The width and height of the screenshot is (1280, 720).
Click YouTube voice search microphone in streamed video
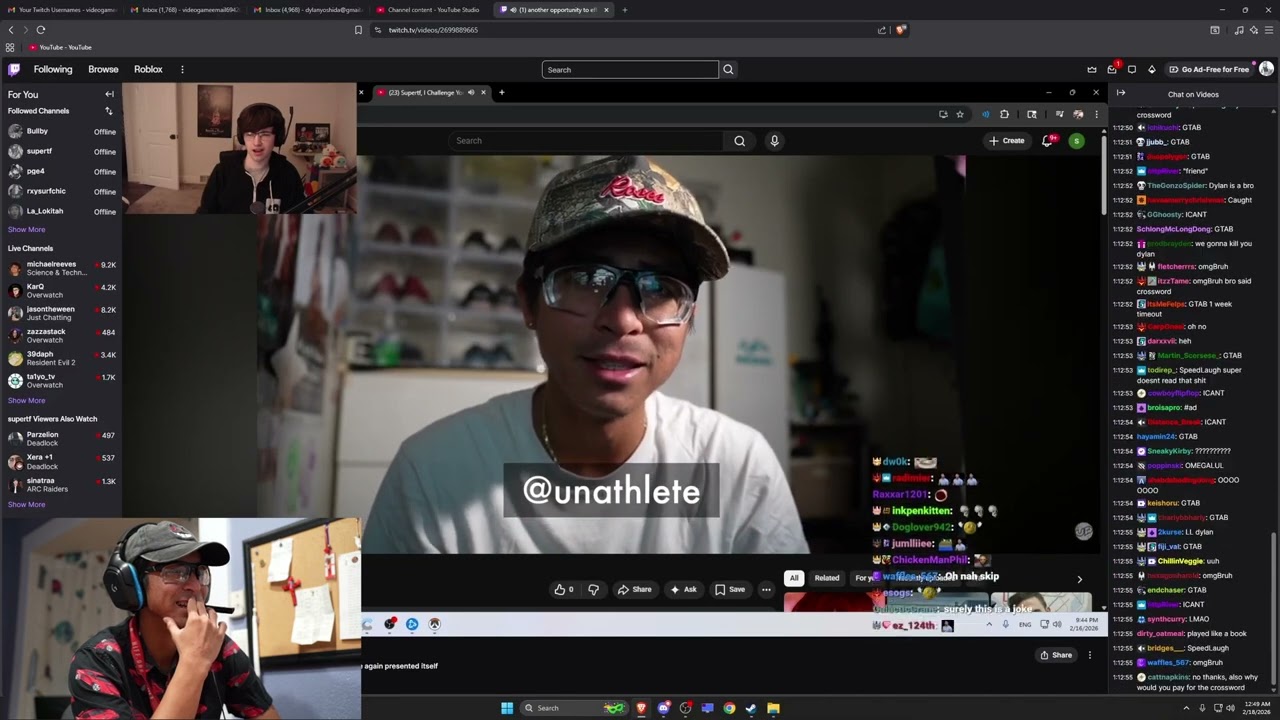(774, 141)
